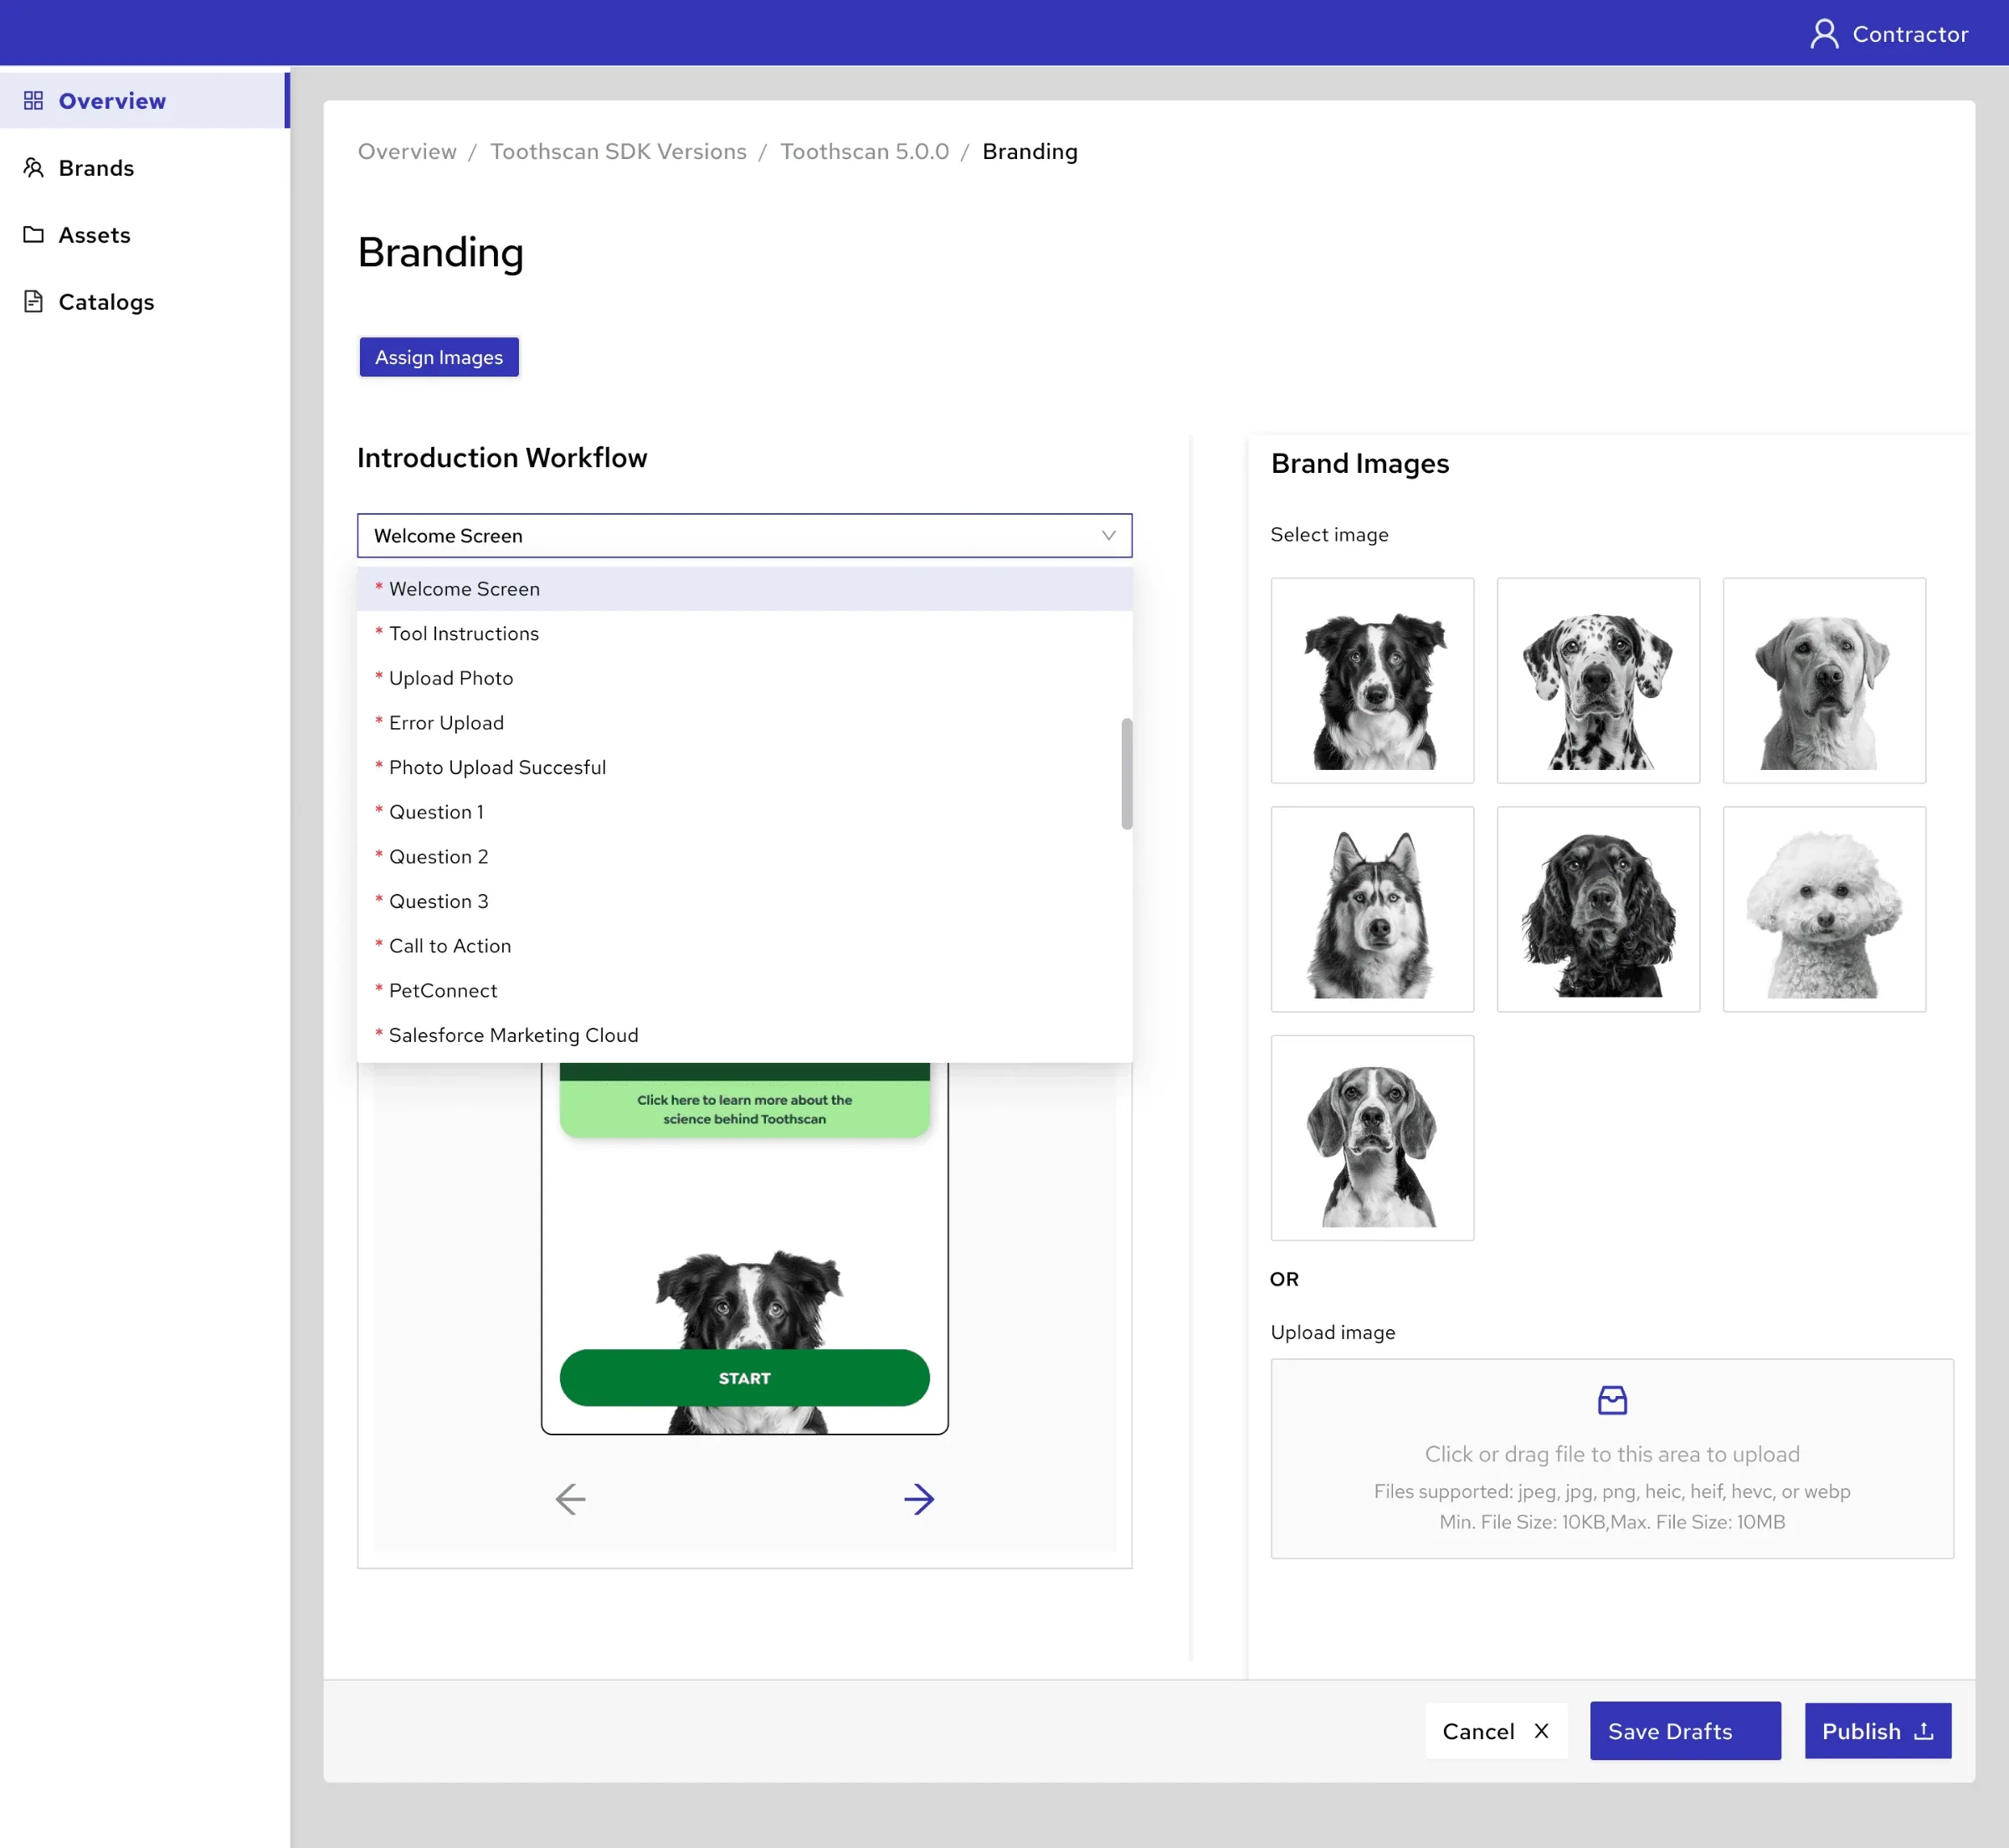Click the Brands person icon in sidebar
2009x1848 pixels.
tap(33, 168)
